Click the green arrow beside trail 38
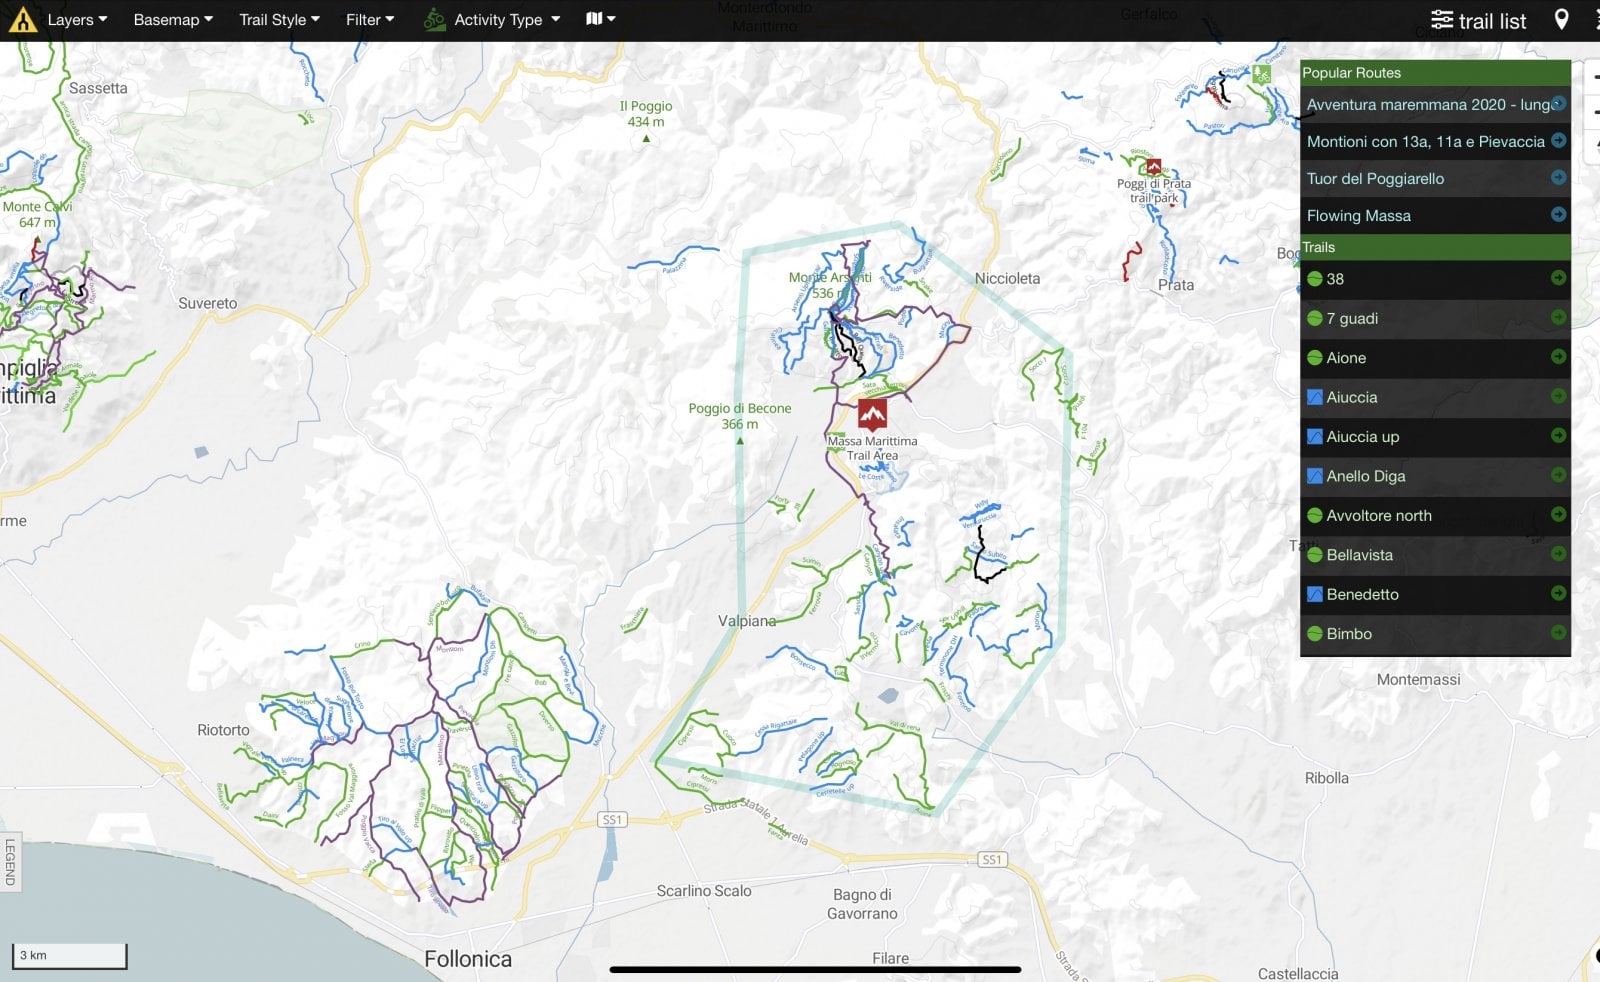The width and height of the screenshot is (1600, 982). (x=1558, y=278)
